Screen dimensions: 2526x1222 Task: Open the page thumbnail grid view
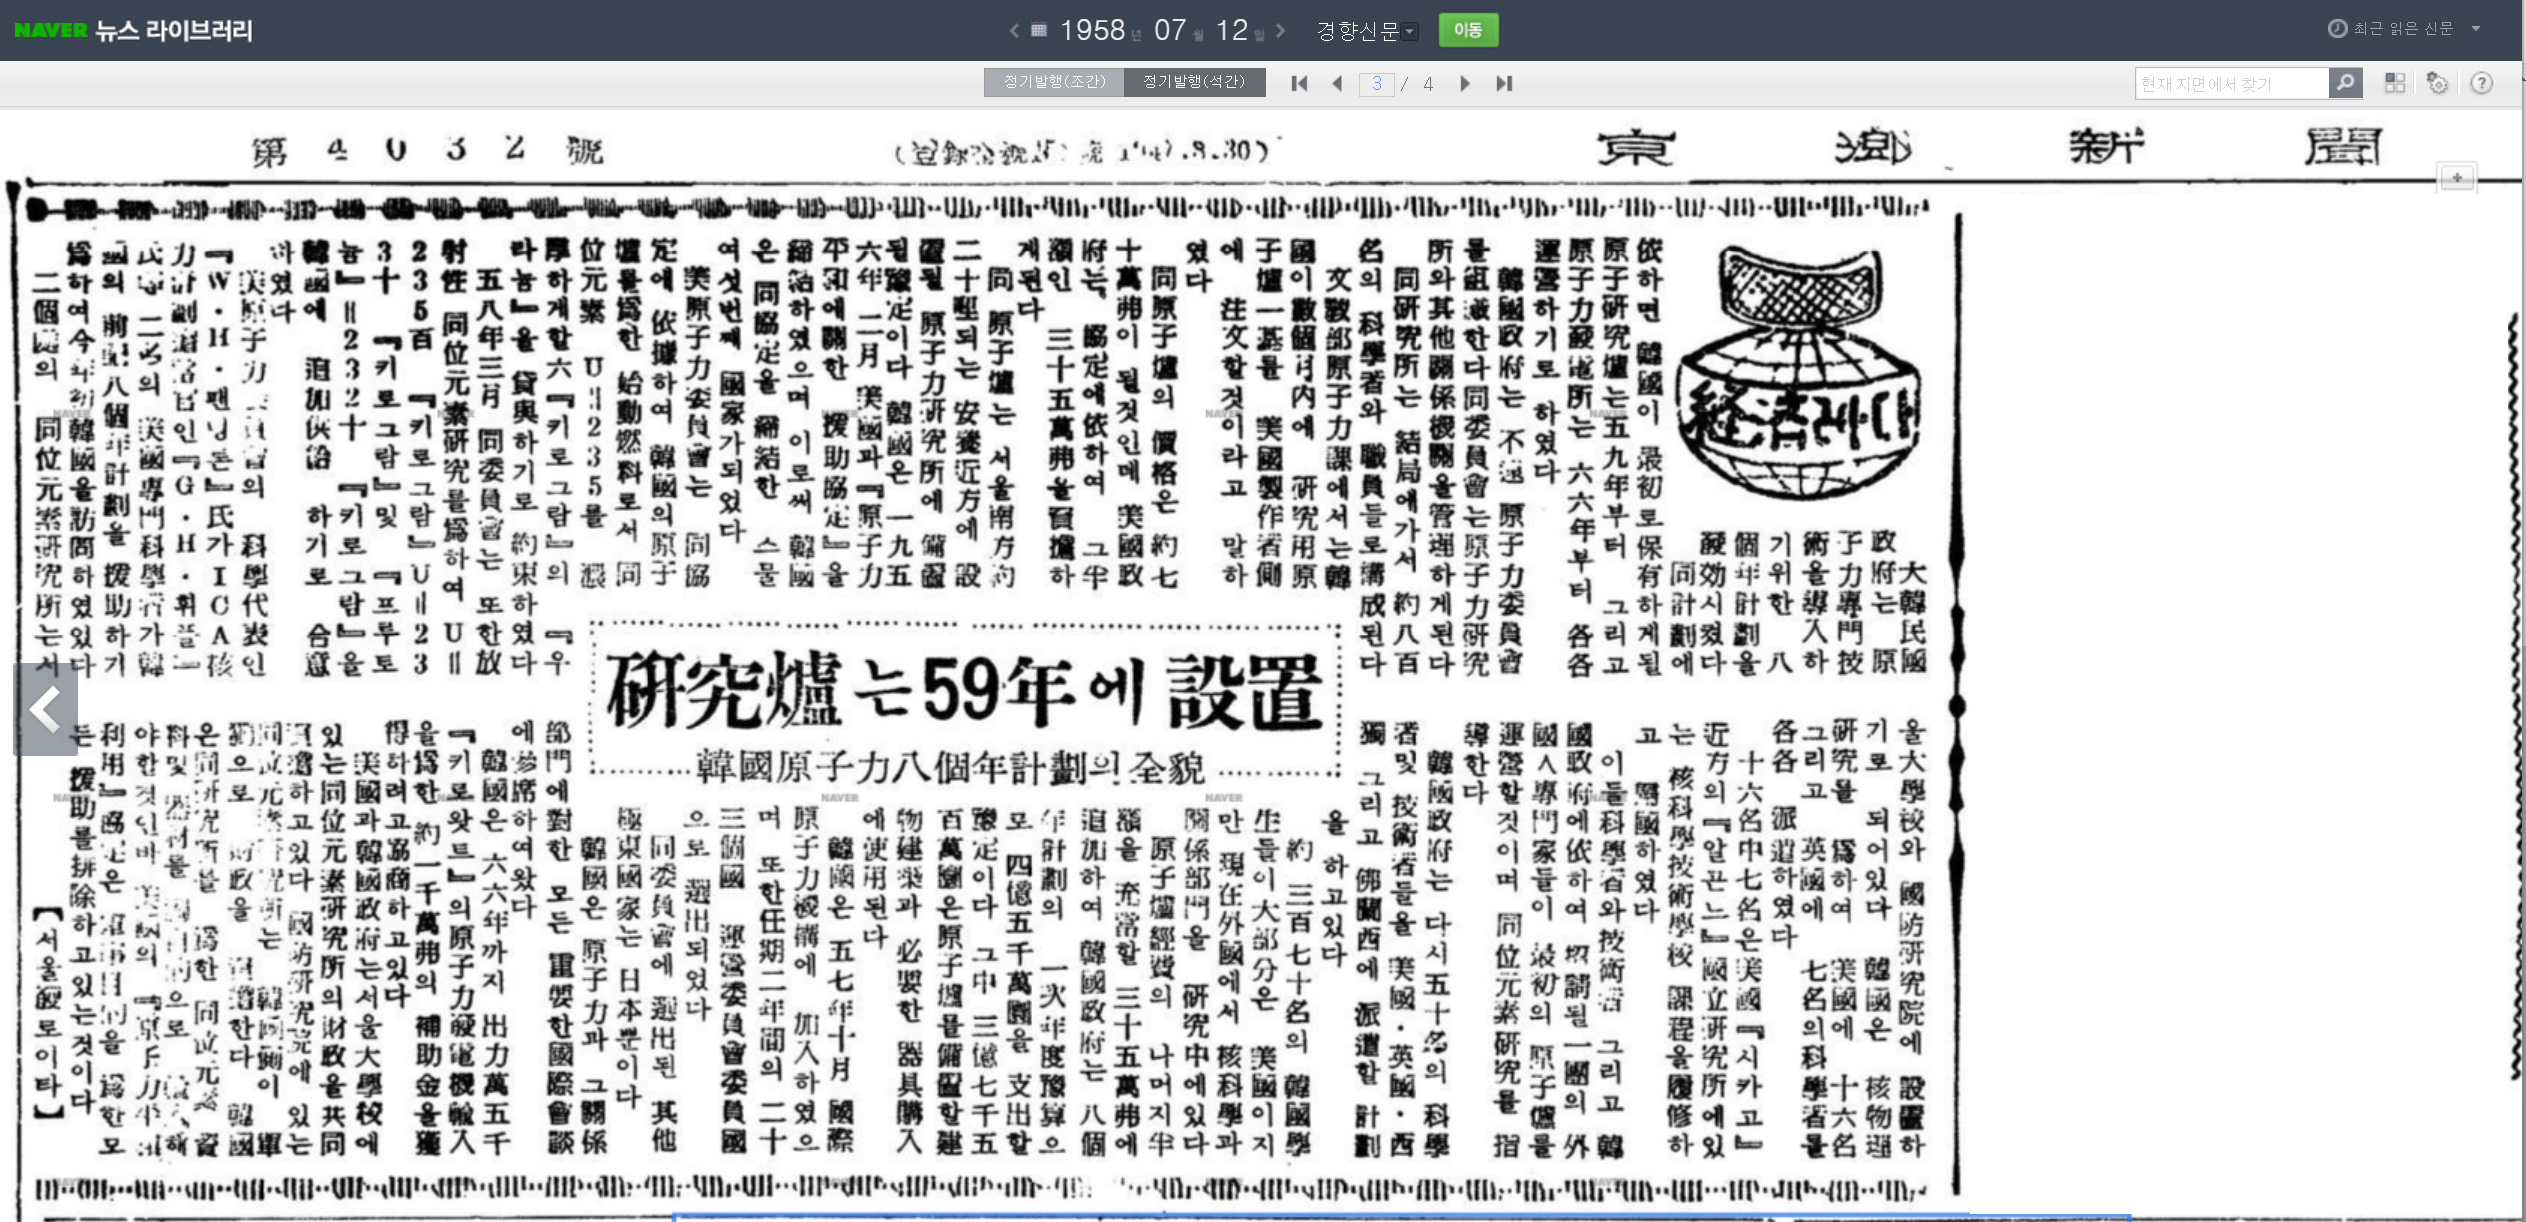click(x=2394, y=83)
